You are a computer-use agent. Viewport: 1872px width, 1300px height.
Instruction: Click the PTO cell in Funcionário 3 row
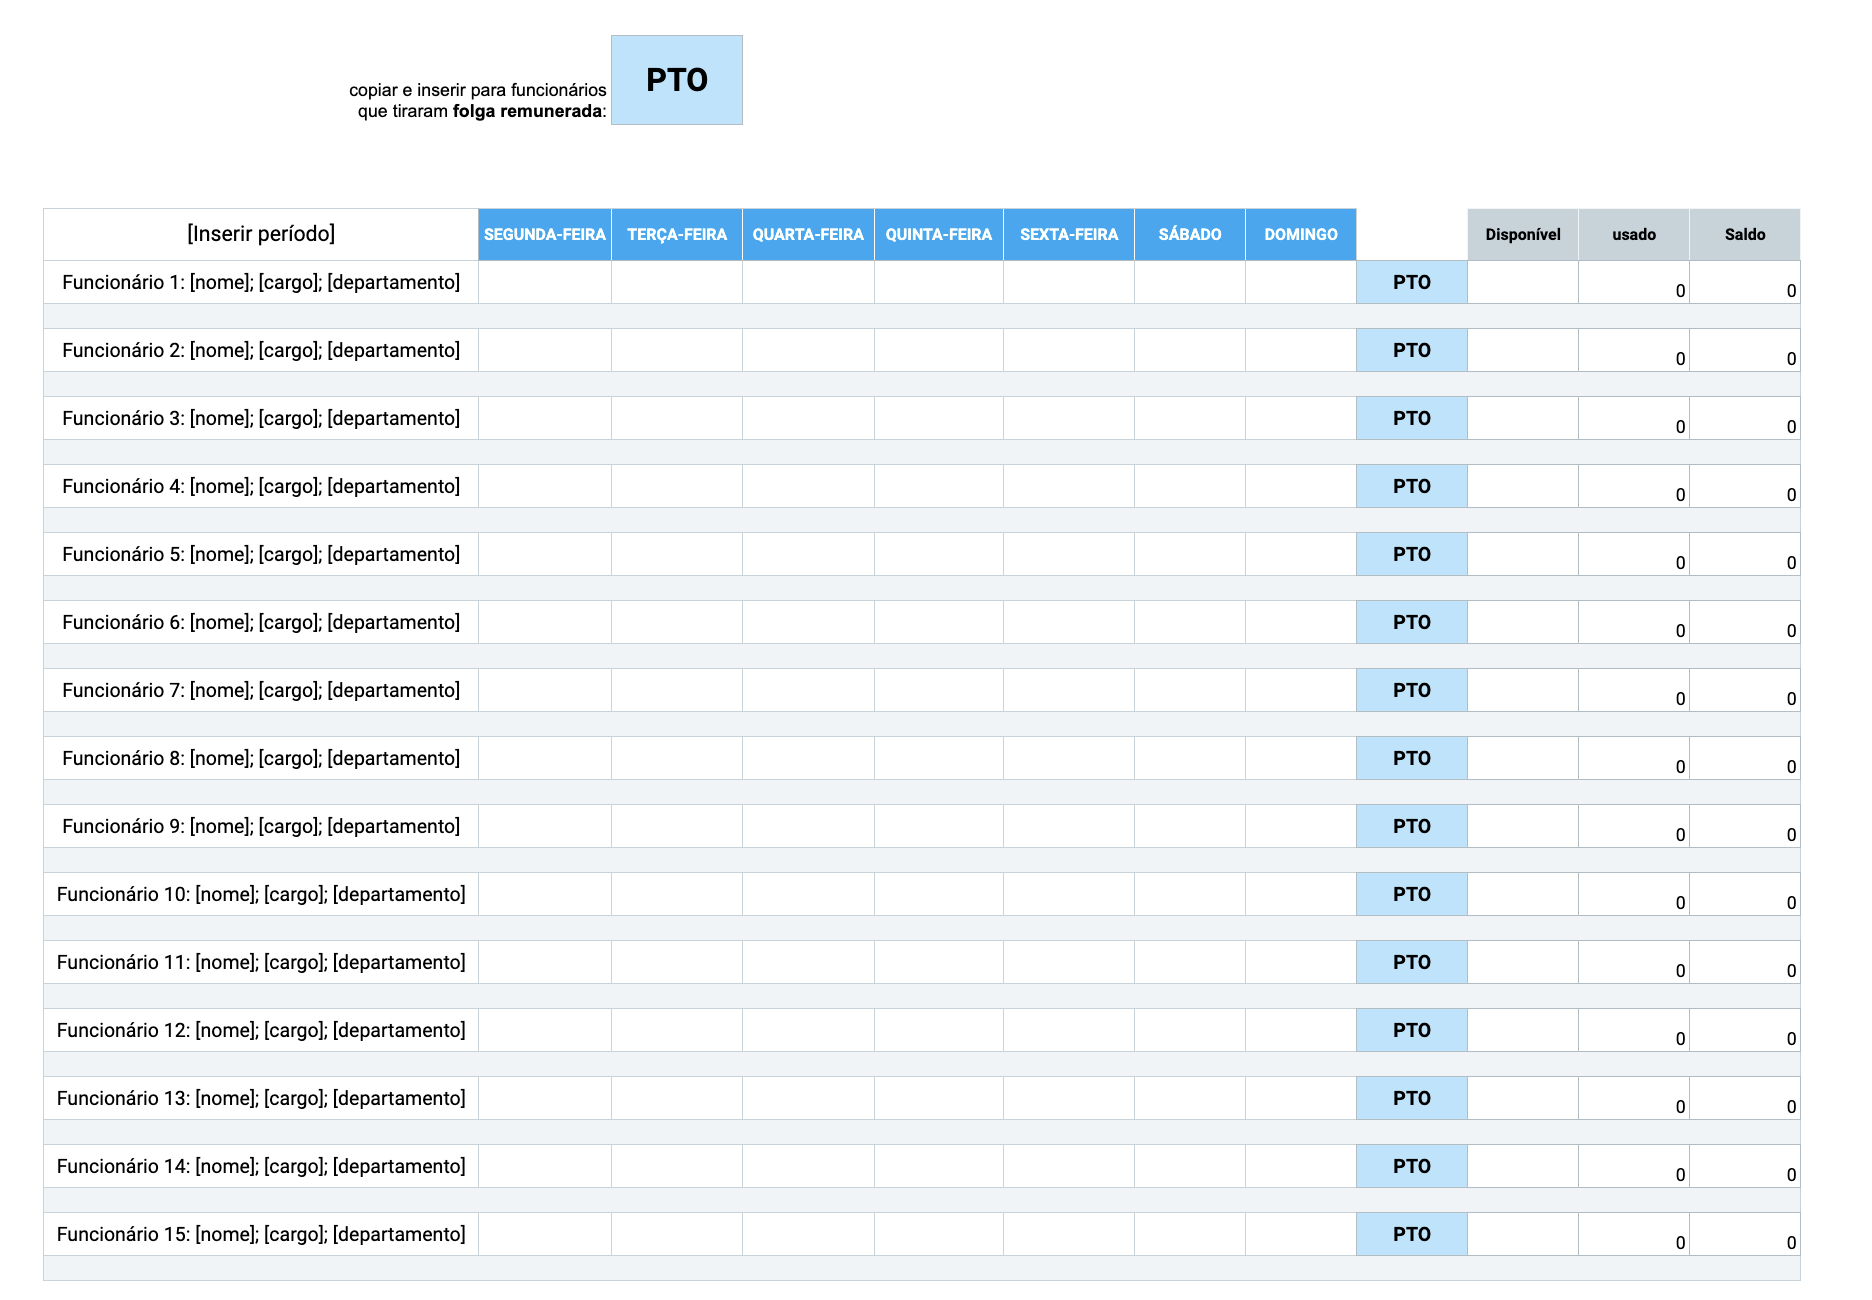(1412, 418)
